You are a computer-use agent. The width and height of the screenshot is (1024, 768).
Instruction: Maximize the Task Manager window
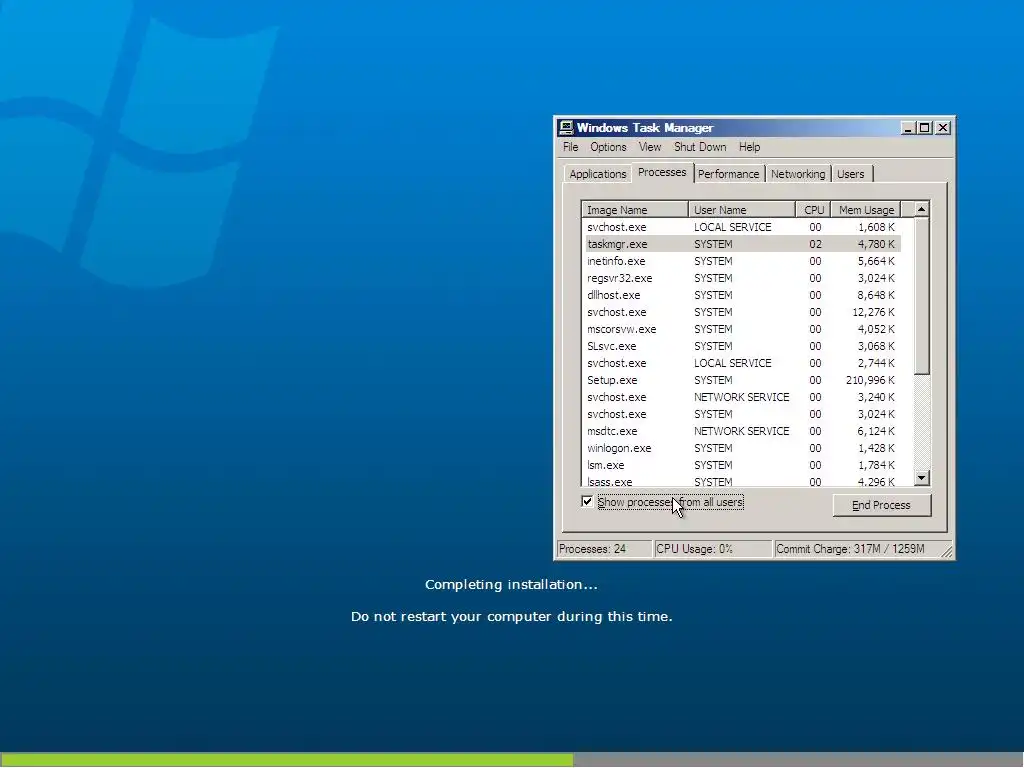(x=925, y=128)
